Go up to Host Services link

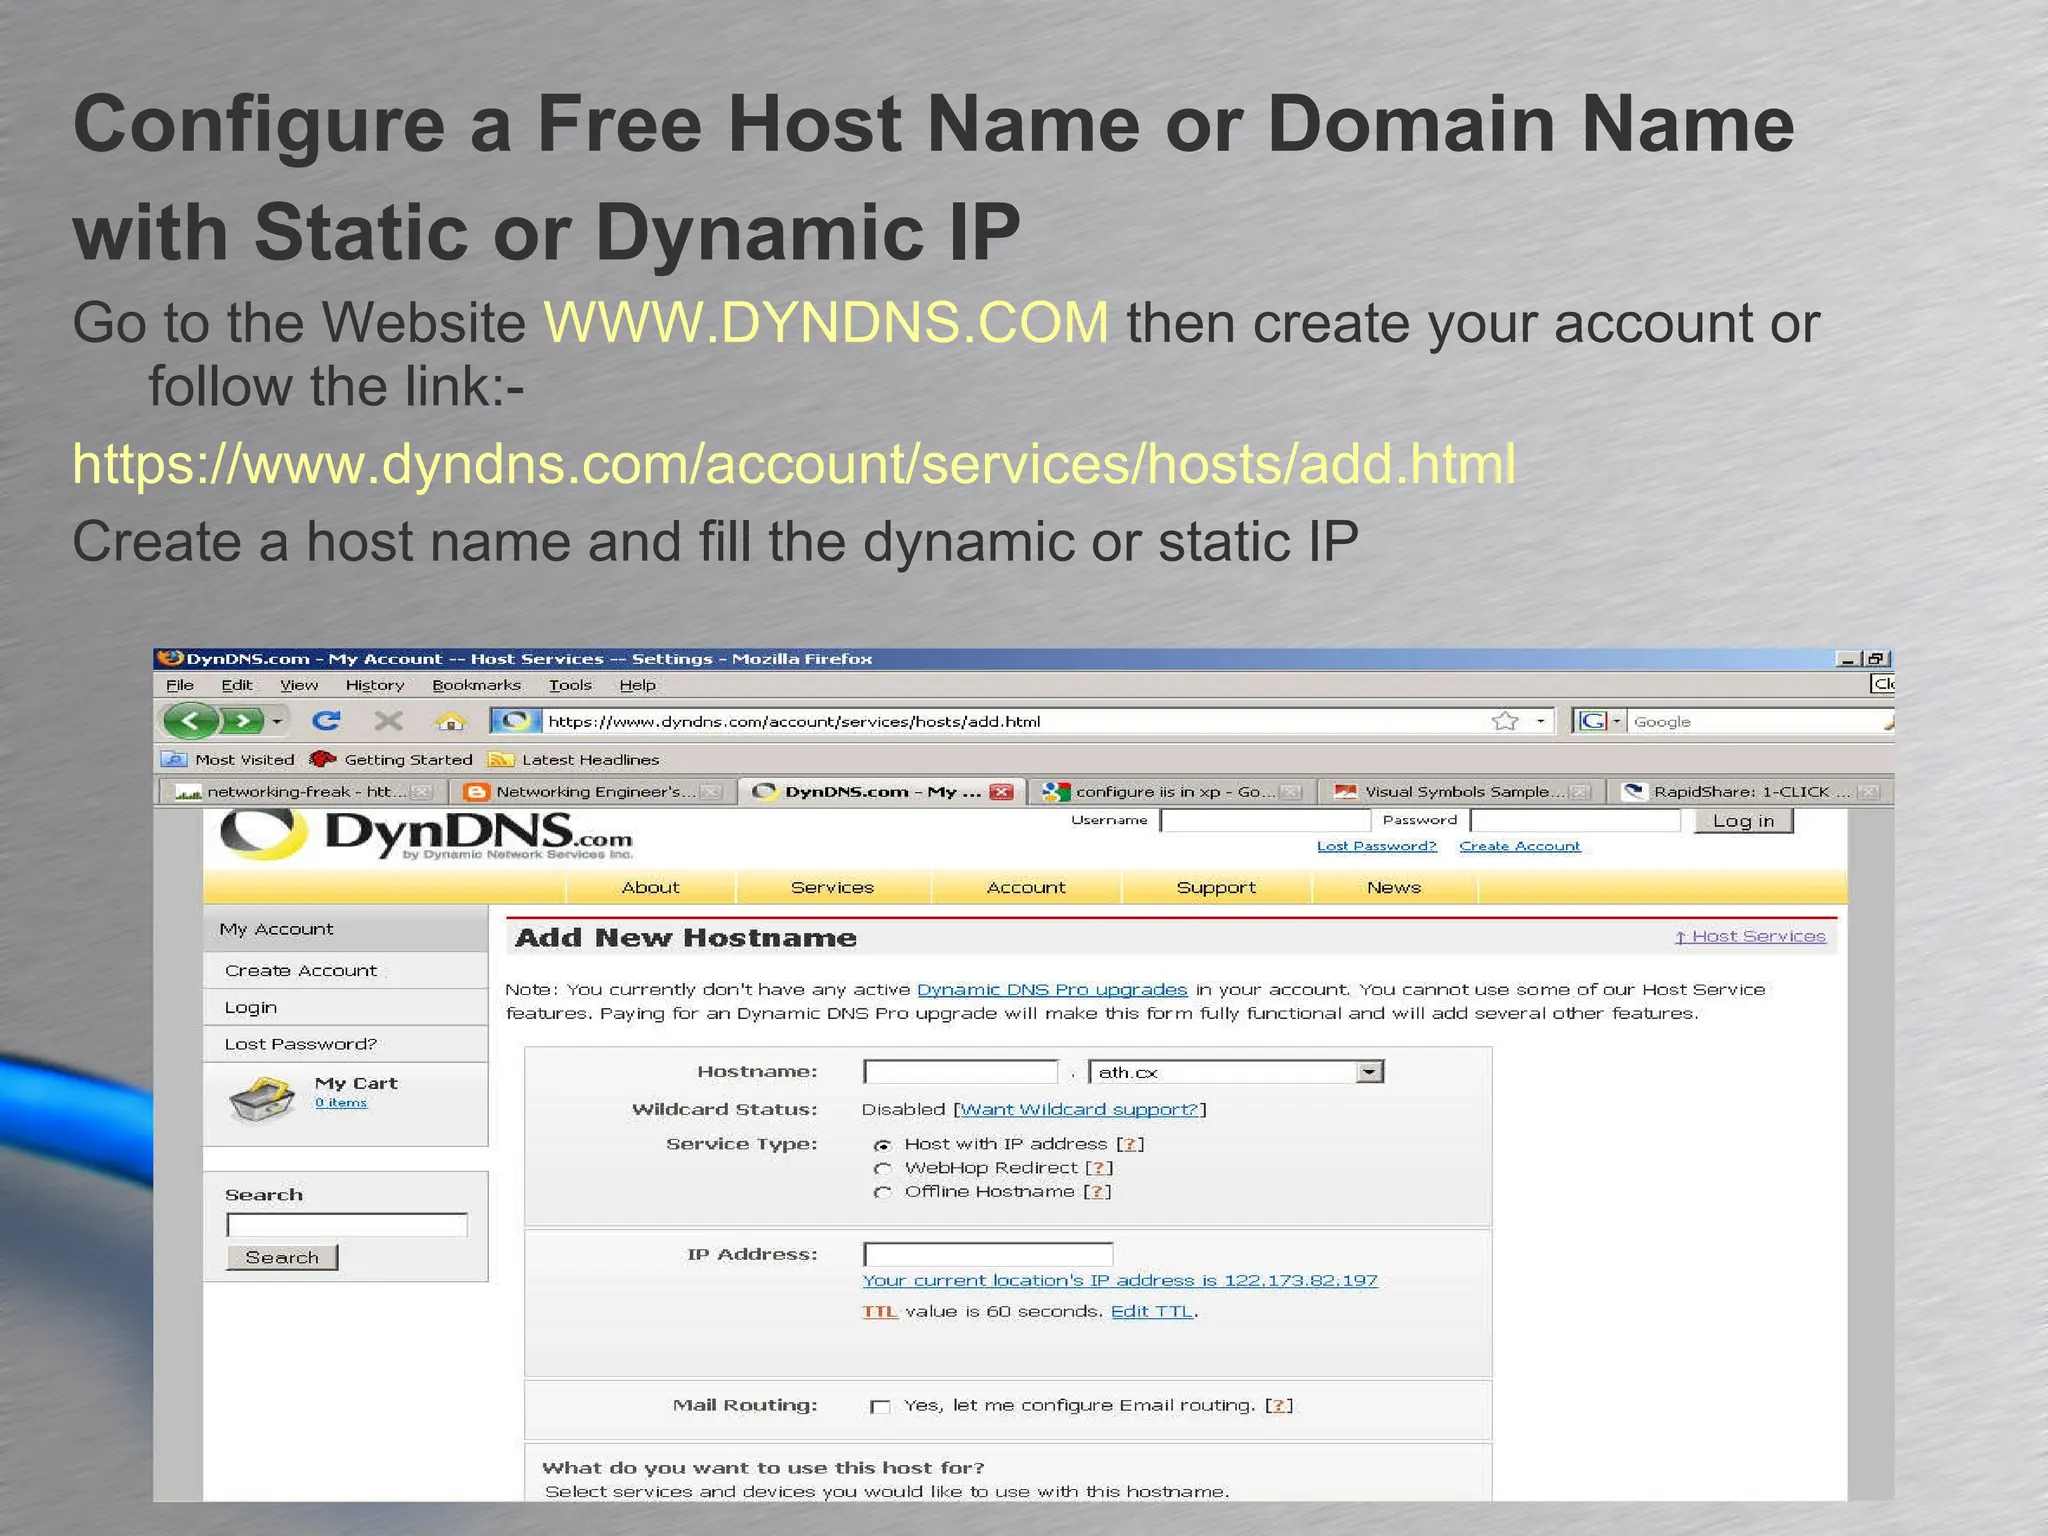[x=1750, y=937]
